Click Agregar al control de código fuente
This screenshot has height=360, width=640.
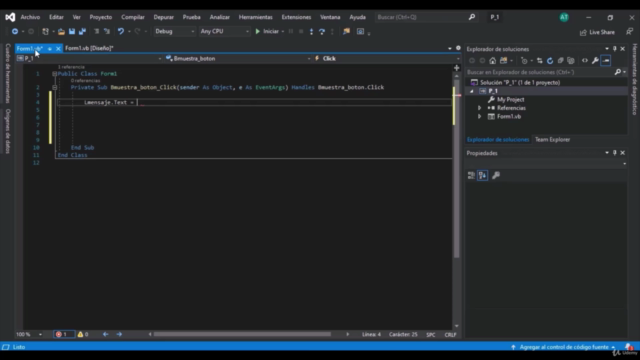point(563,347)
